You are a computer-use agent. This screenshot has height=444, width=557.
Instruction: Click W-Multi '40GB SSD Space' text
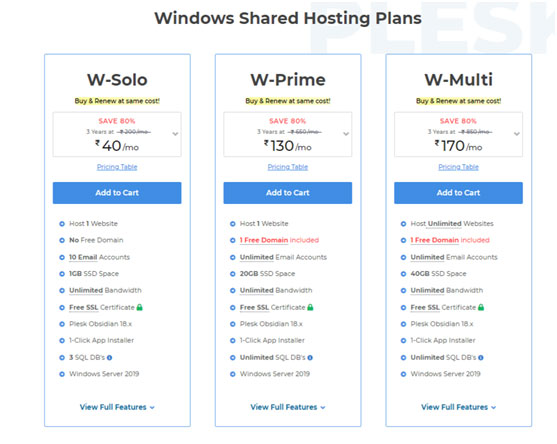[438, 274]
